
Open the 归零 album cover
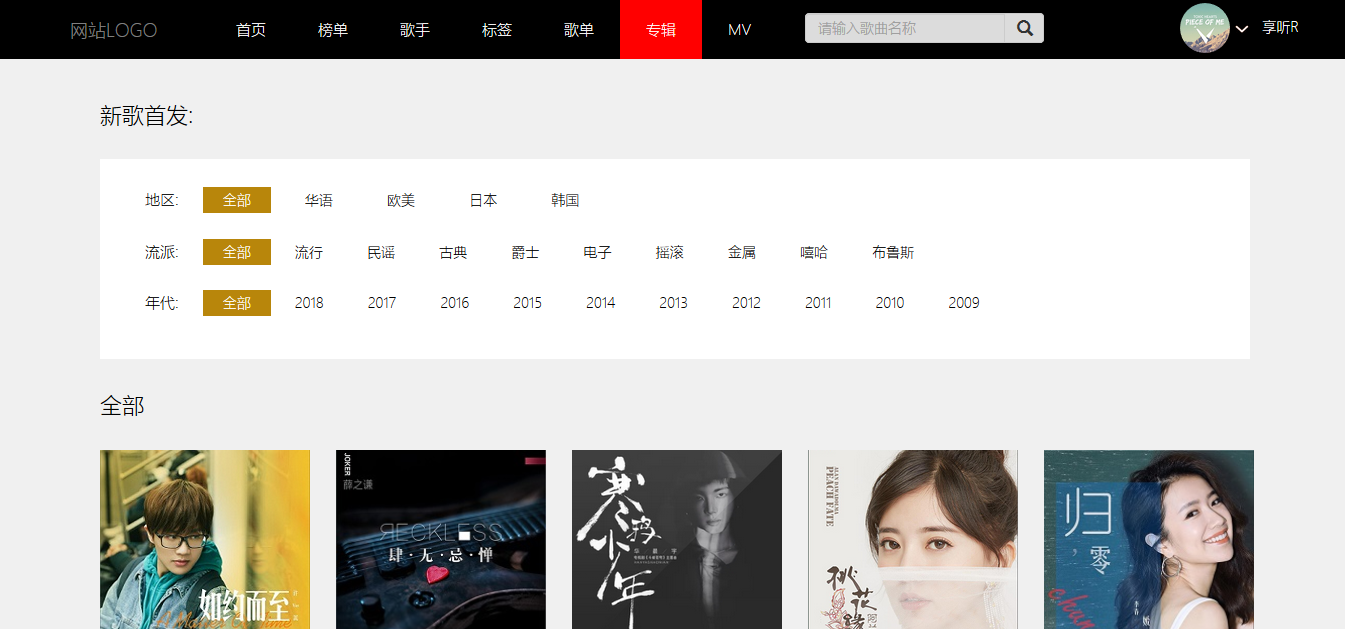1149,539
